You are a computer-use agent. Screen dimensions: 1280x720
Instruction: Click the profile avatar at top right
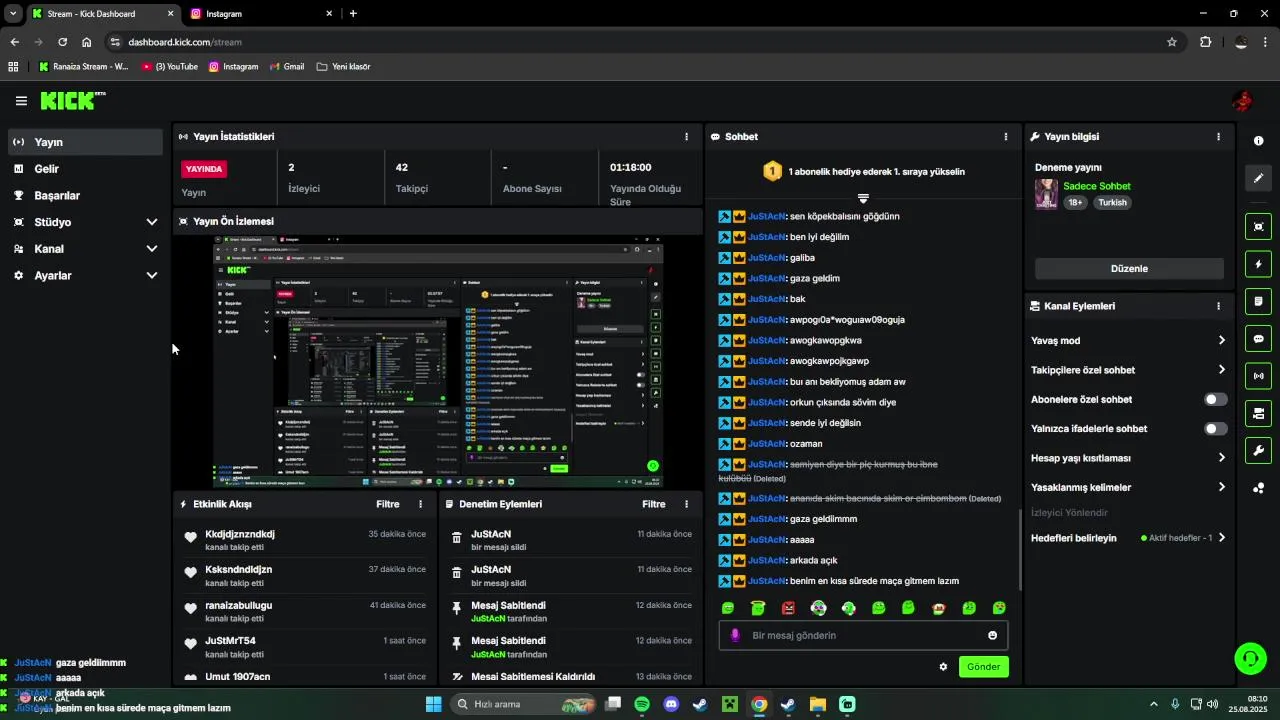point(1243,101)
